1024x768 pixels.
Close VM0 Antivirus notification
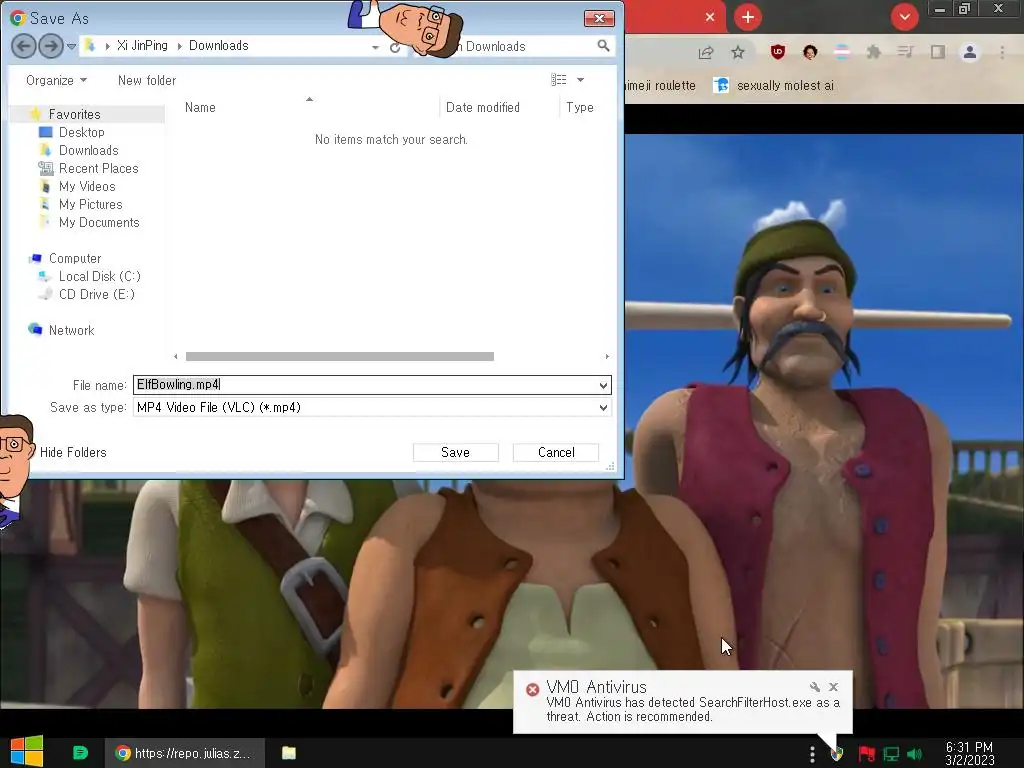(833, 687)
